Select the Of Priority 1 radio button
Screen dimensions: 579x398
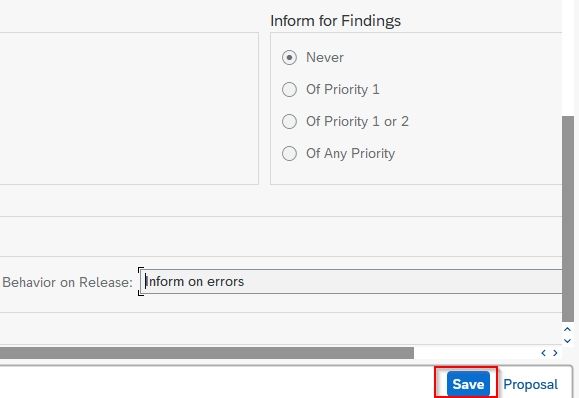[289, 89]
